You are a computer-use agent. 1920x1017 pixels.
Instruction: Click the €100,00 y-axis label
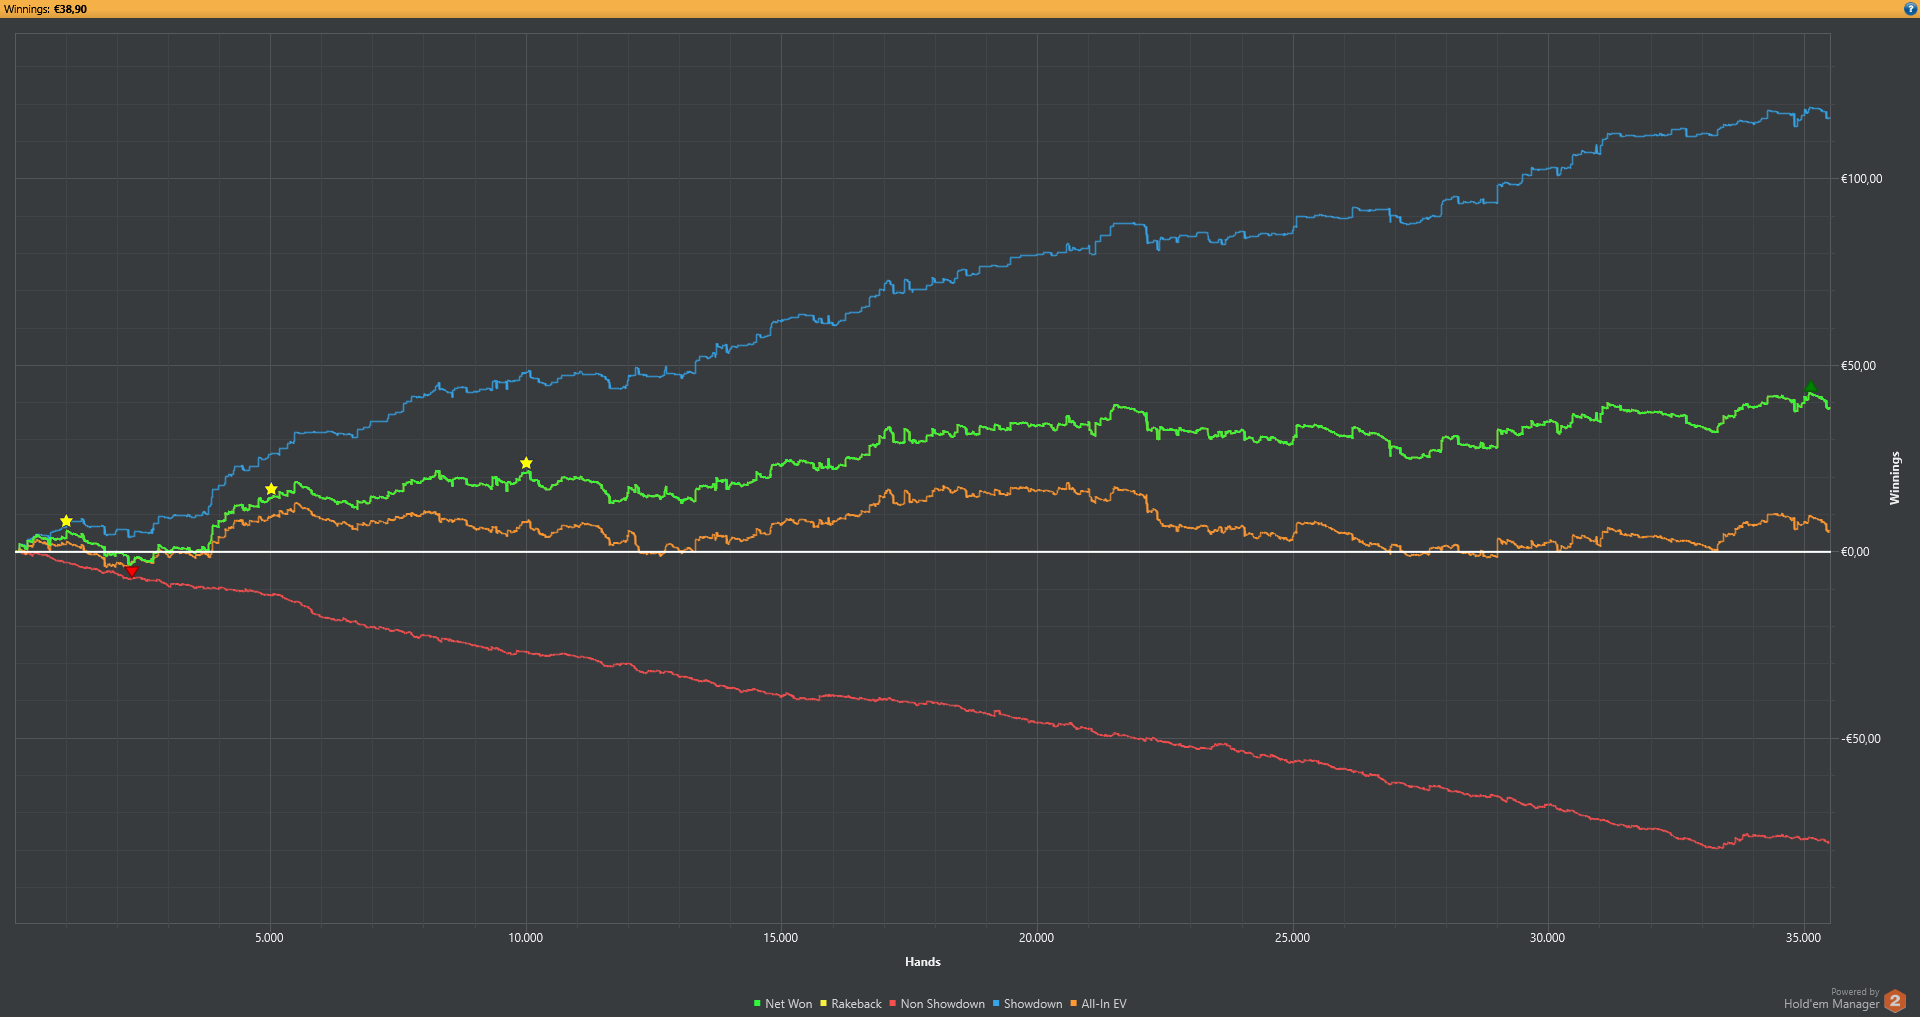(1862, 179)
